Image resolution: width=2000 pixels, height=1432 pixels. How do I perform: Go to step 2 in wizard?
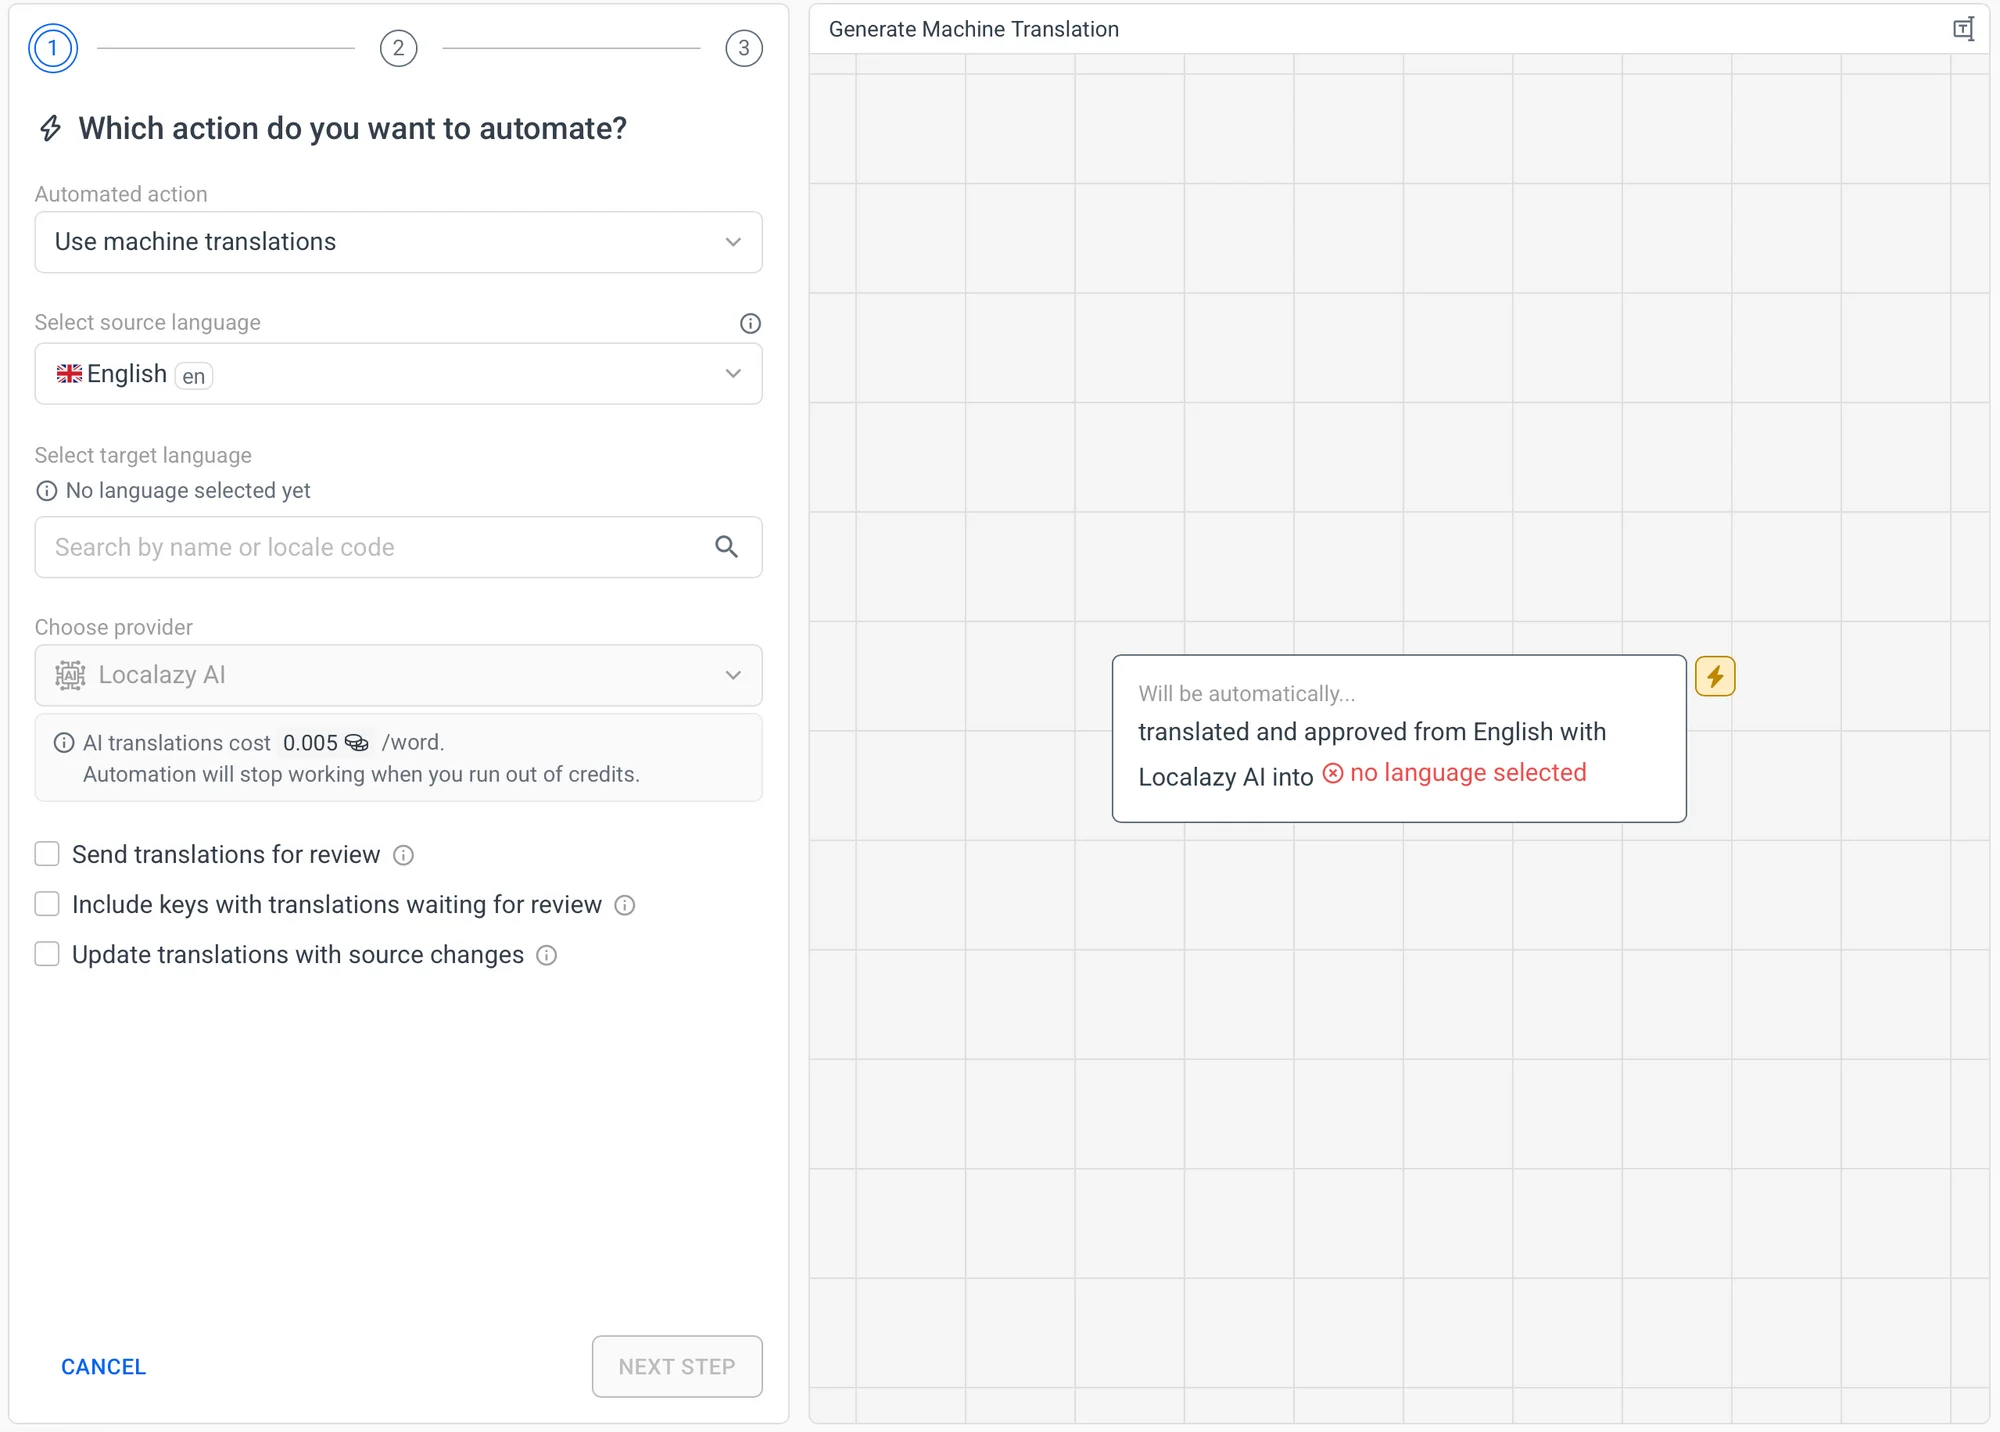(x=398, y=48)
